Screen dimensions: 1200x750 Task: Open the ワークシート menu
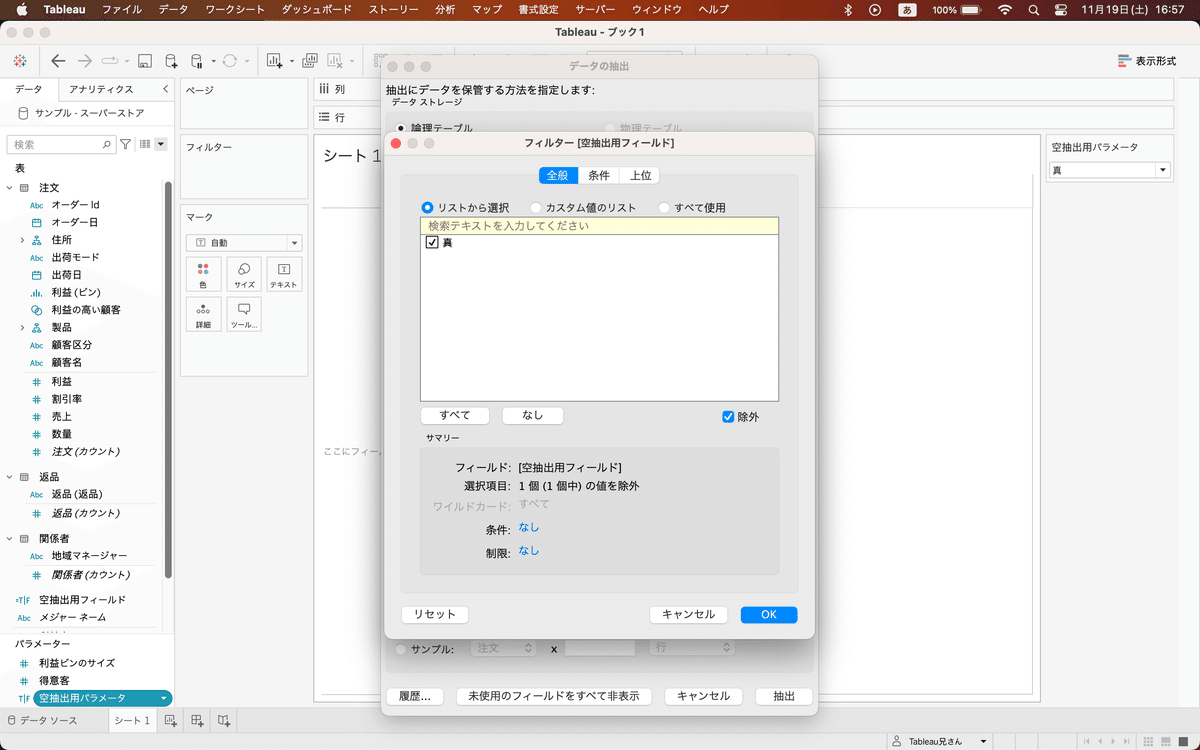pyautogui.click(x=235, y=10)
